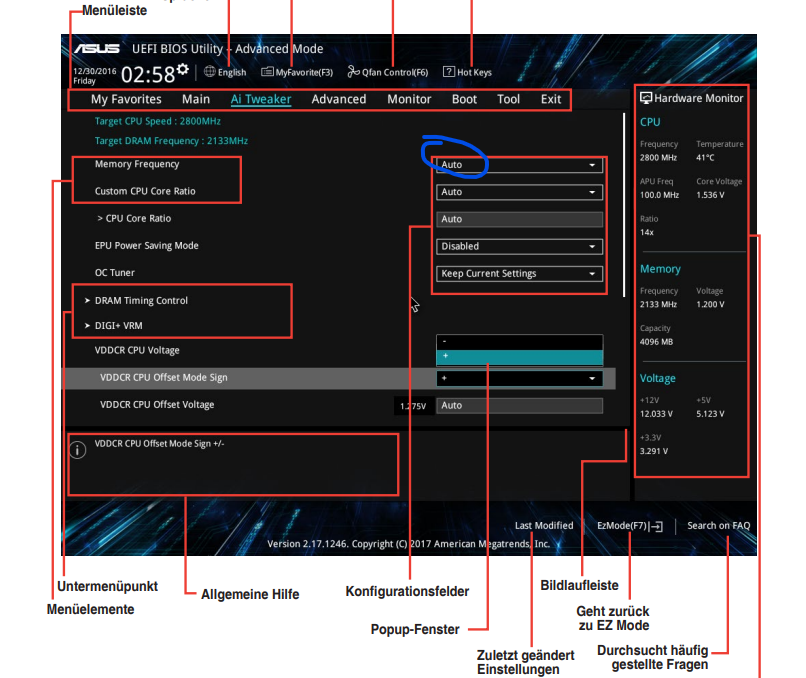Select the VDDCR CPU Offset Mode Sign row

(338, 378)
